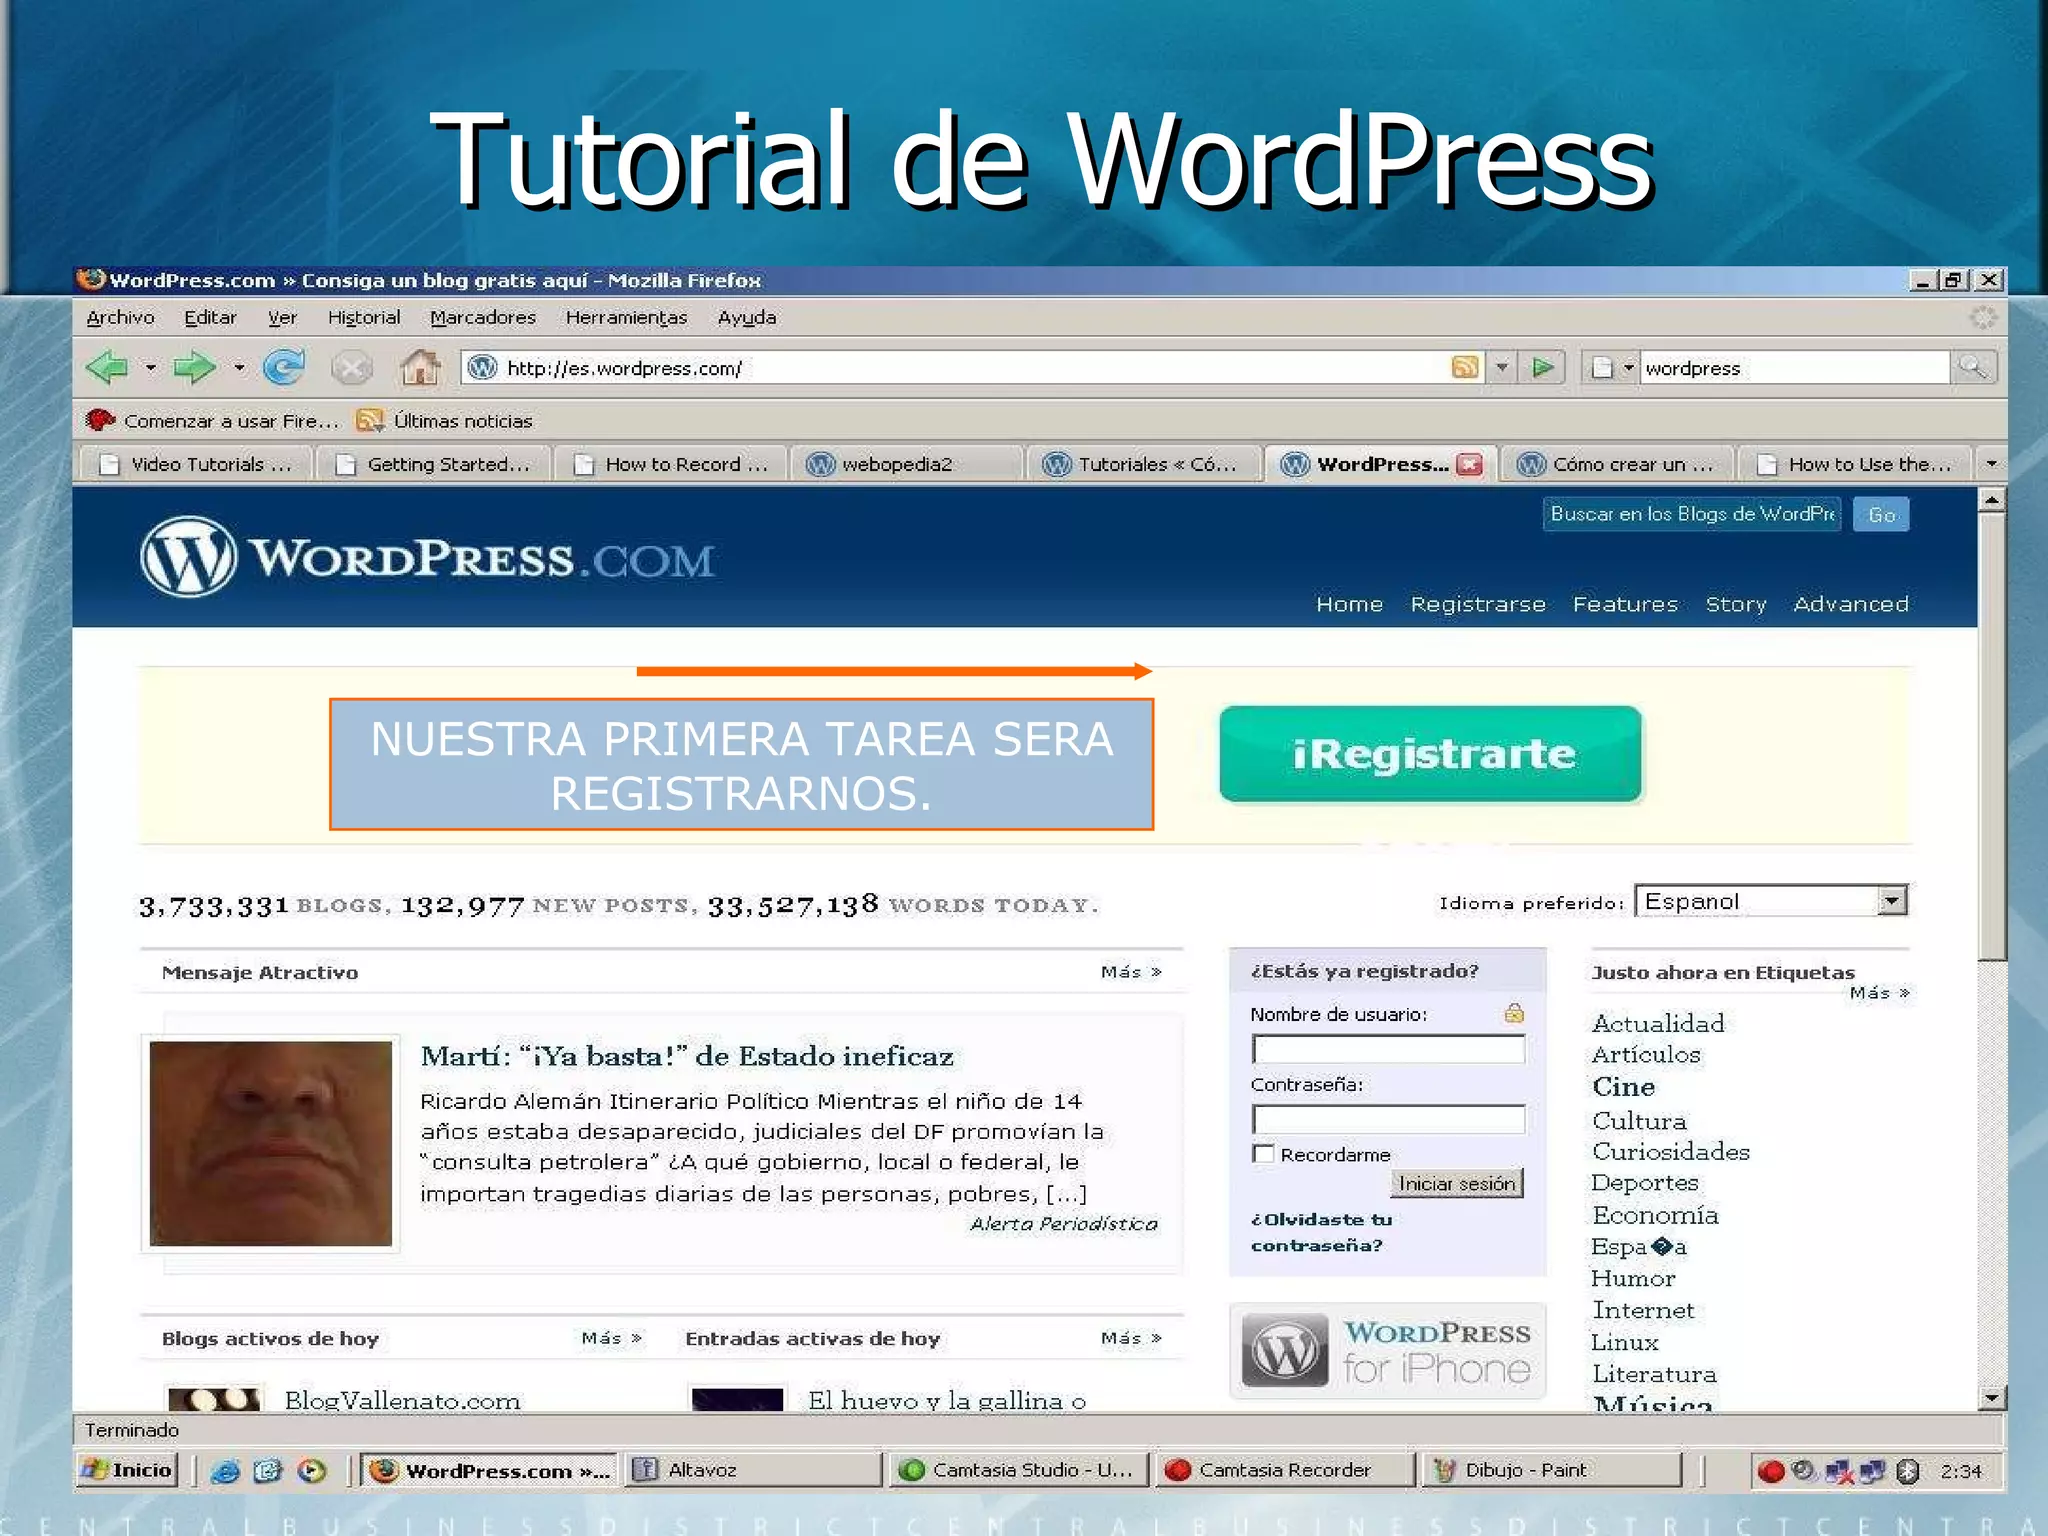Open the Herramientas menu
This screenshot has height=1536, width=2048.
(626, 318)
